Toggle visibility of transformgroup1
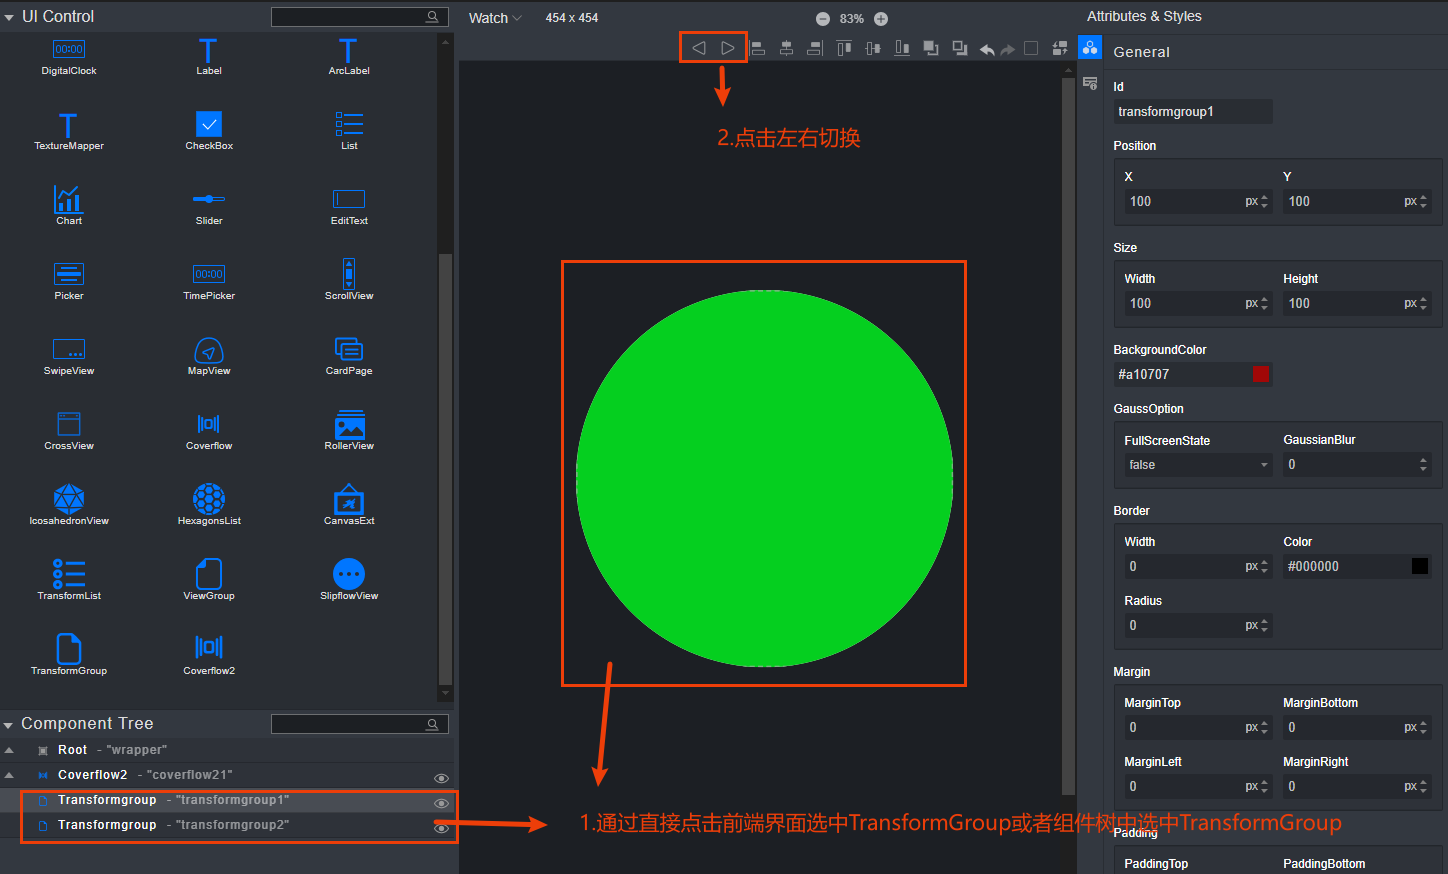Image resolution: width=1448 pixels, height=874 pixels. point(441,803)
